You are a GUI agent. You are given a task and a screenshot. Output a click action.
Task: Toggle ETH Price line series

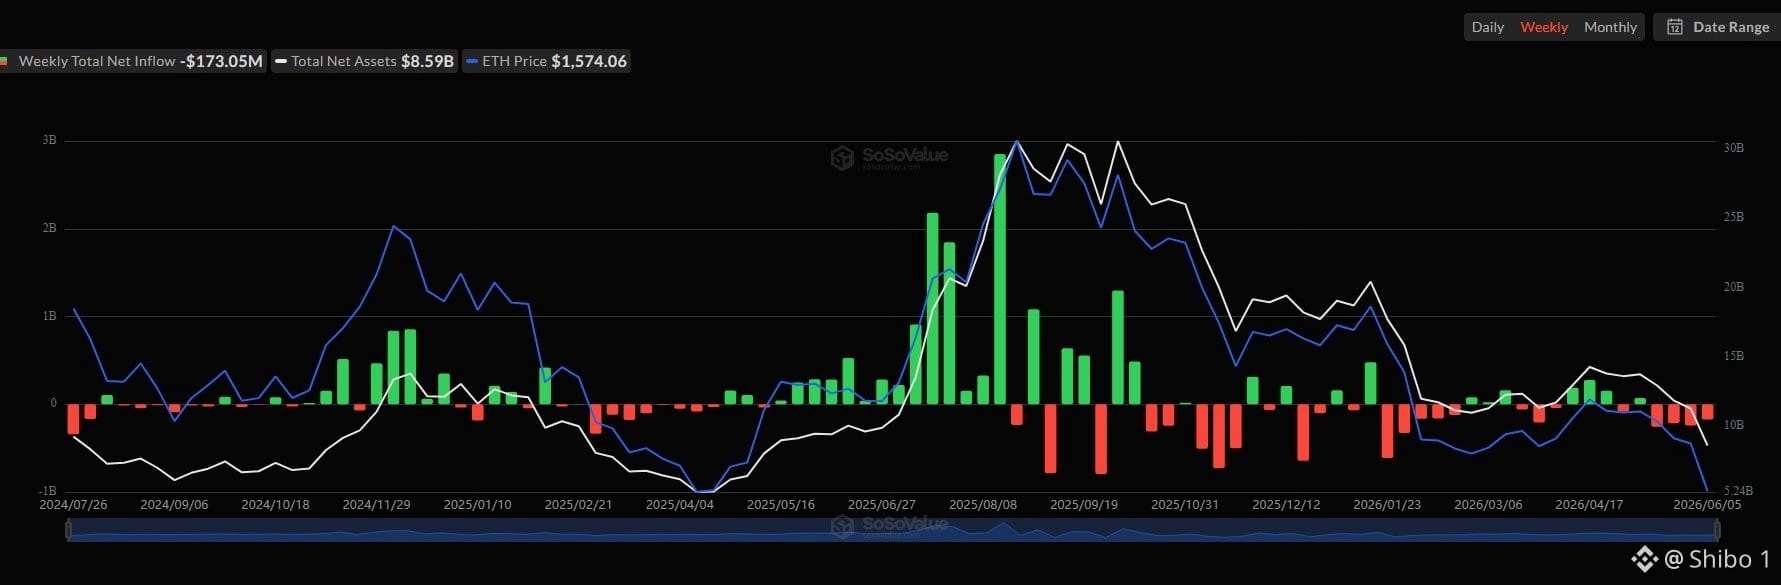pos(546,61)
